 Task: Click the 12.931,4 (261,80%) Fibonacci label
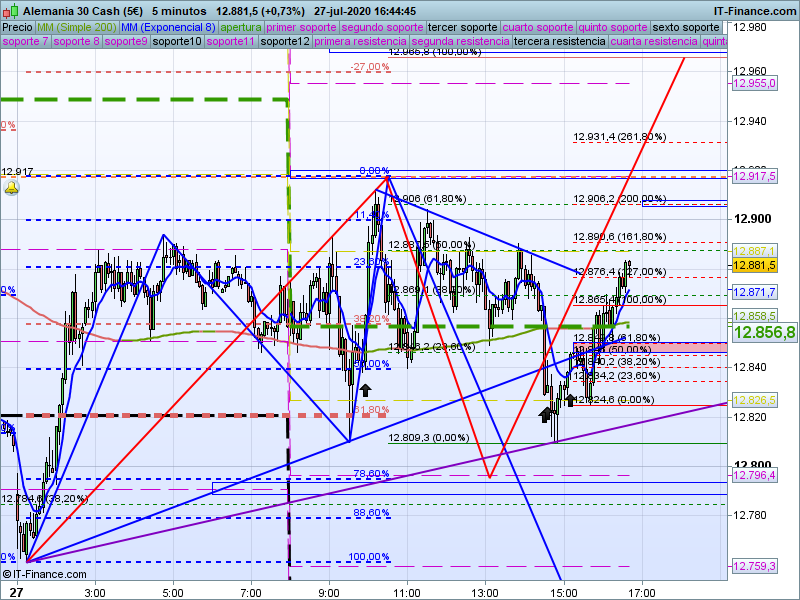click(x=619, y=137)
